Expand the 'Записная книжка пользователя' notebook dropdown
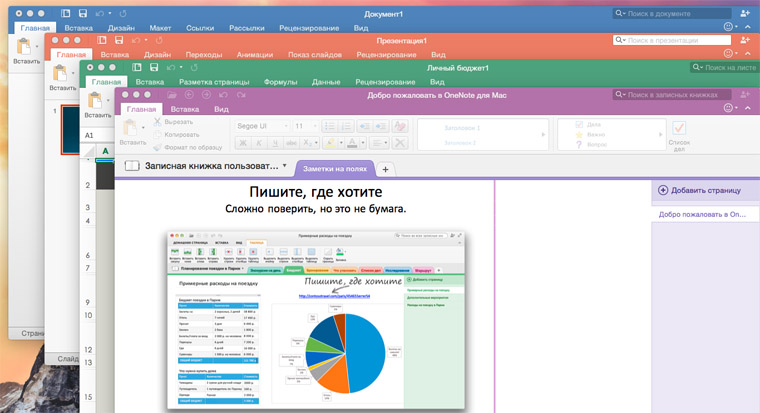Screen dimensions: 760x413 click(x=285, y=165)
